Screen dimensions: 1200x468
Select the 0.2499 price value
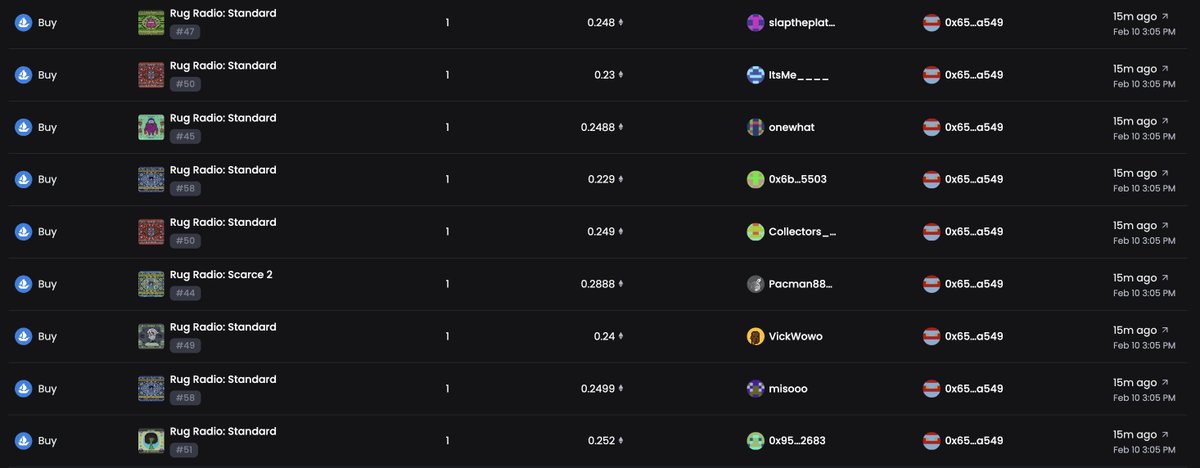pyautogui.click(x=598, y=388)
